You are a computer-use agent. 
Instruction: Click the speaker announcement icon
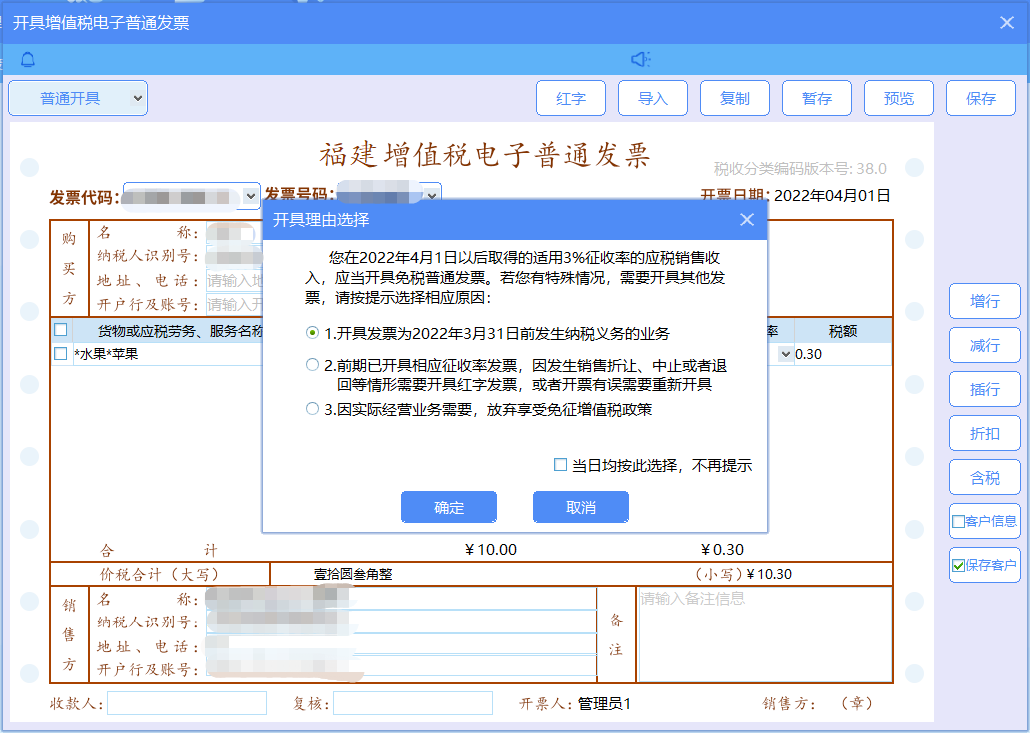tap(640, 60)
